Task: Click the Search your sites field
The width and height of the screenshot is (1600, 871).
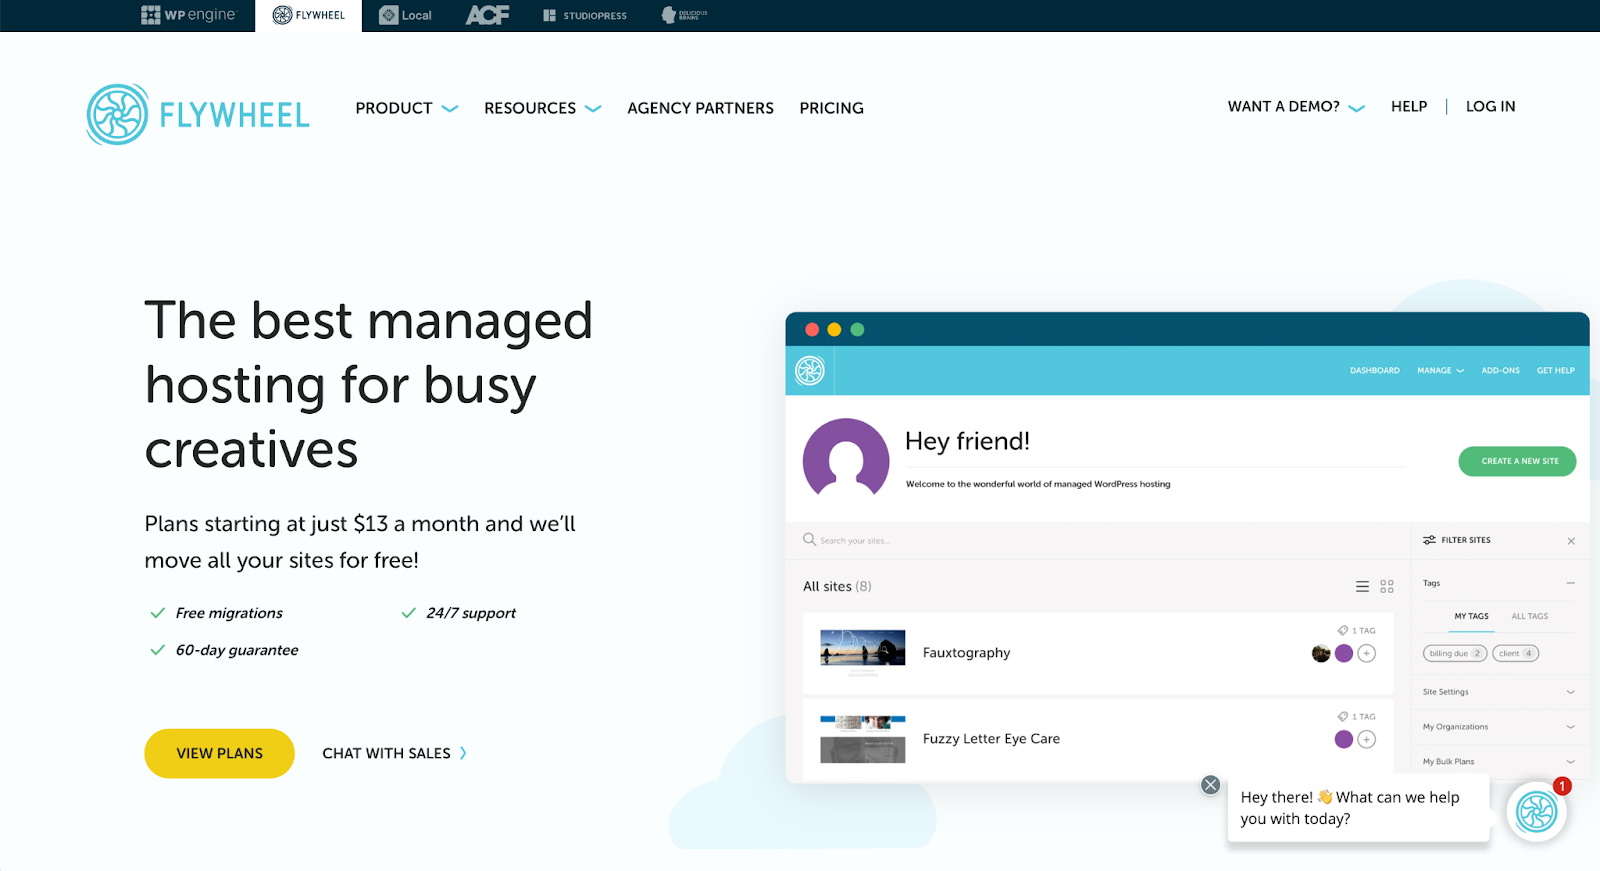Action: tap(1000, 541)
